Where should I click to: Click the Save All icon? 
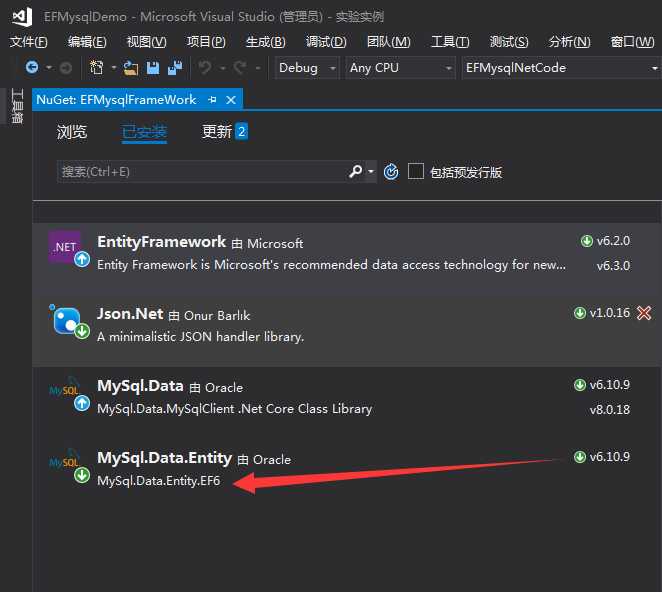pos(175,68)
